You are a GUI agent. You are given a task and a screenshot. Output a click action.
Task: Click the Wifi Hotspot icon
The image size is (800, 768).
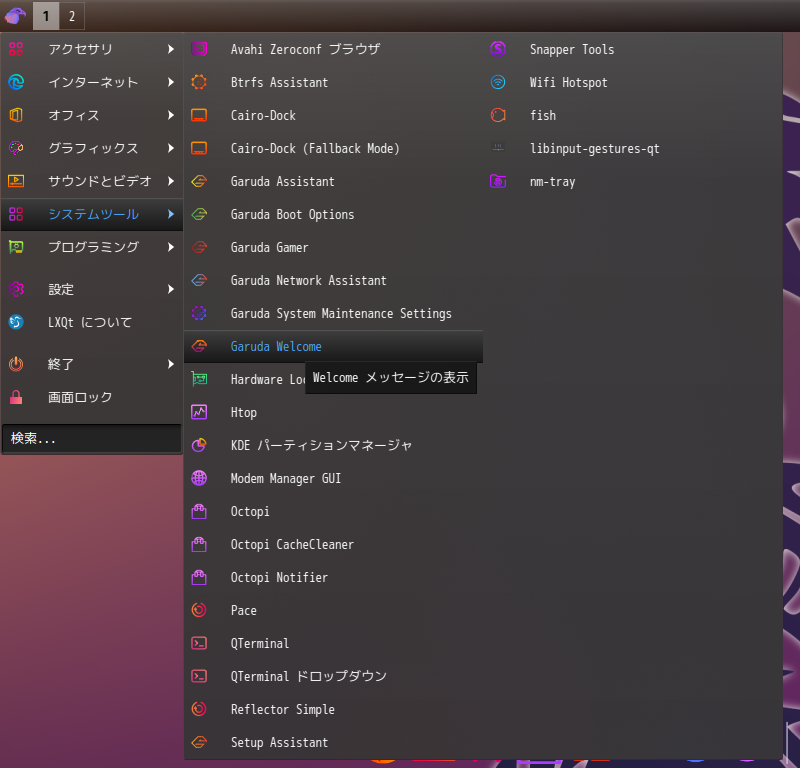[x=498, y=82]
